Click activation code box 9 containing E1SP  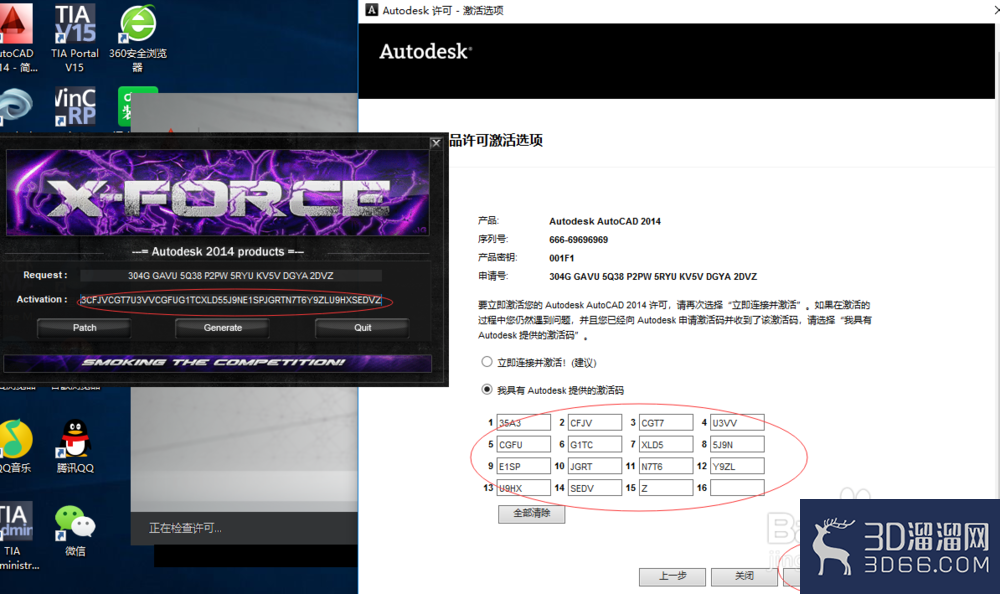(524, 466)
